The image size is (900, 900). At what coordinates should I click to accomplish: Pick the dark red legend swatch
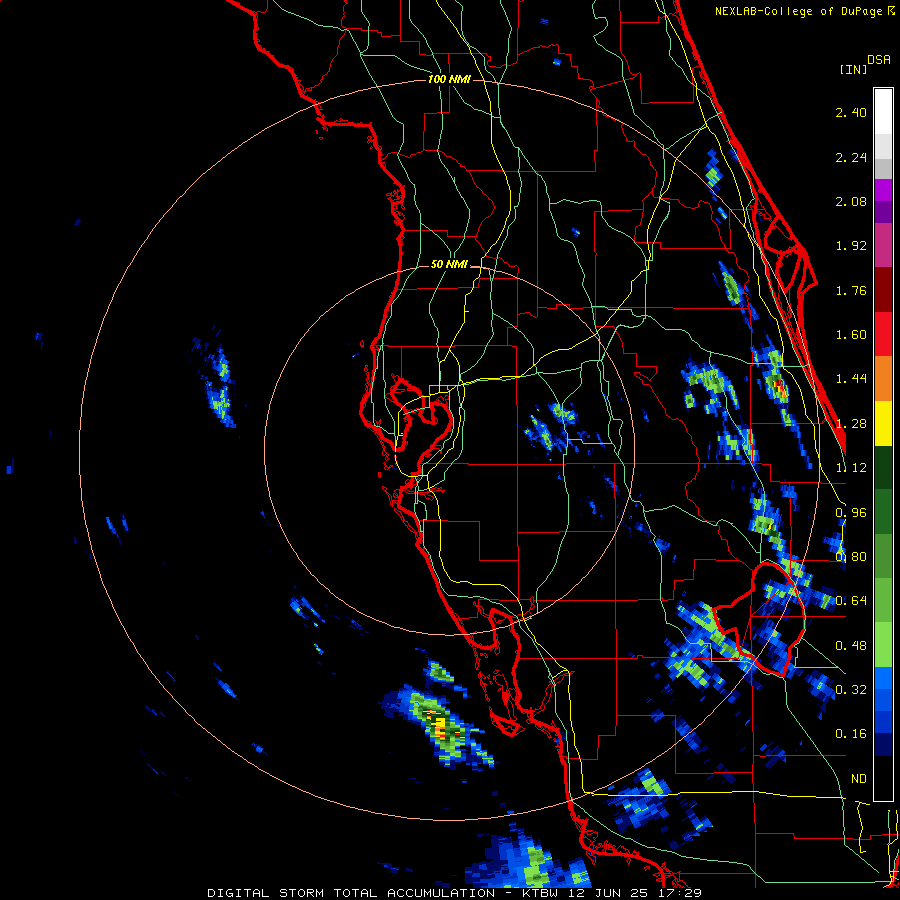tap(883, 290)
